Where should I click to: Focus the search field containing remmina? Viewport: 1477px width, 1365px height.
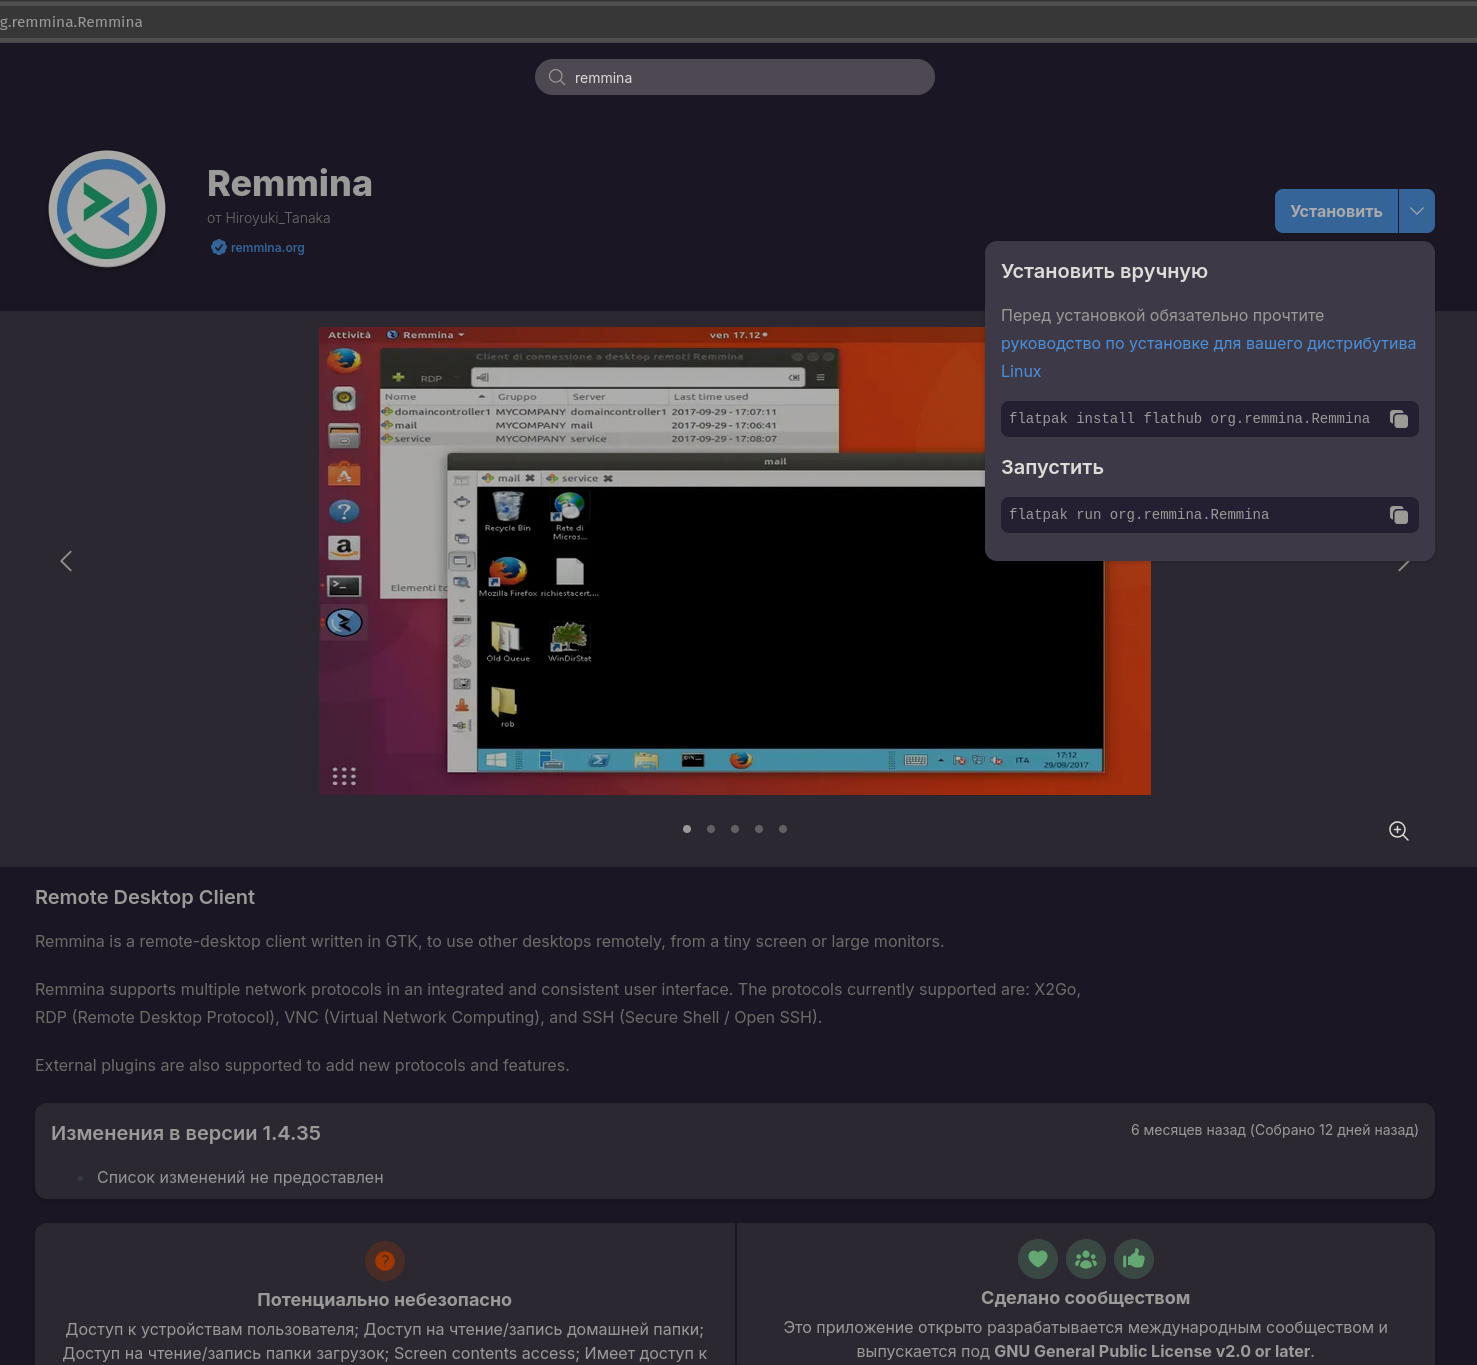click(x=735, y=77)
